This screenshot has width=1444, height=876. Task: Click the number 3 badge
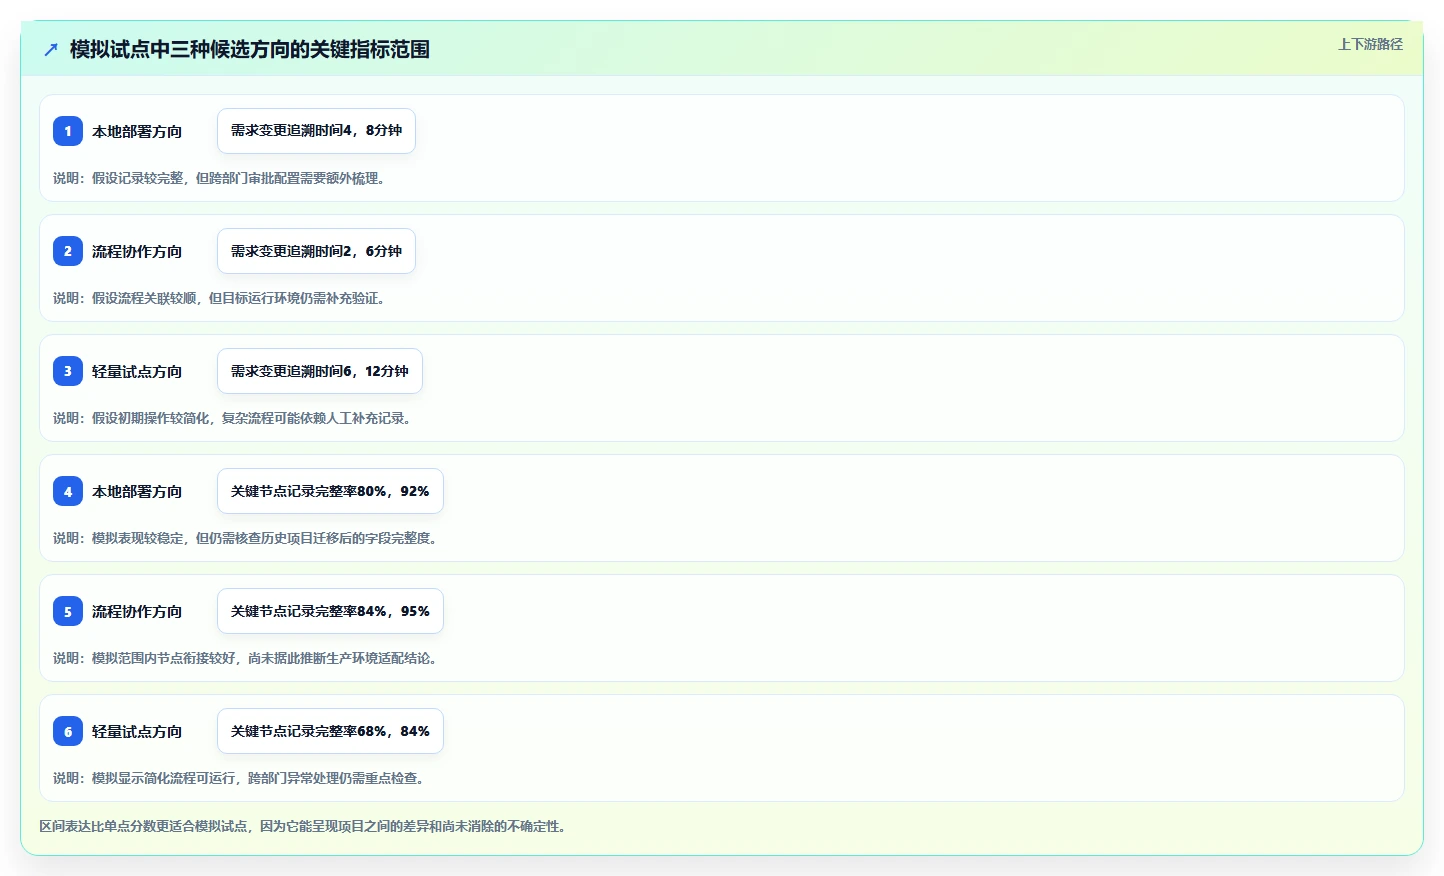click(x=68, y=371)
